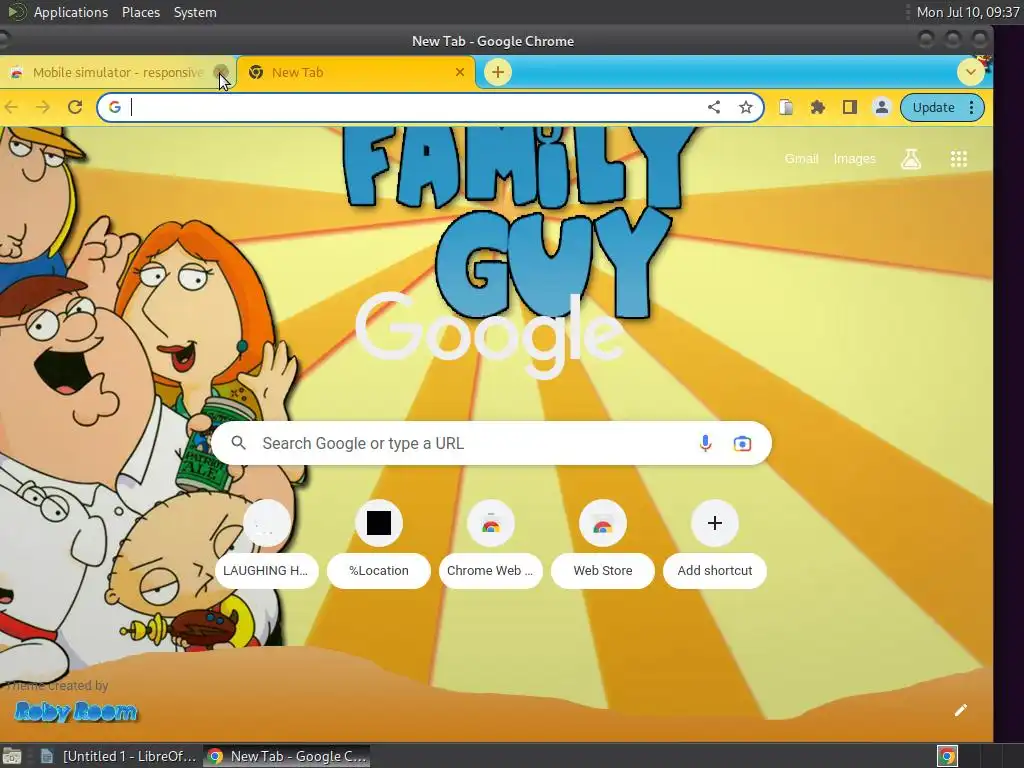Start voice search with the microphone icon
The width and height of the screenshot is (1024, 768).
[x=705, y=443]
